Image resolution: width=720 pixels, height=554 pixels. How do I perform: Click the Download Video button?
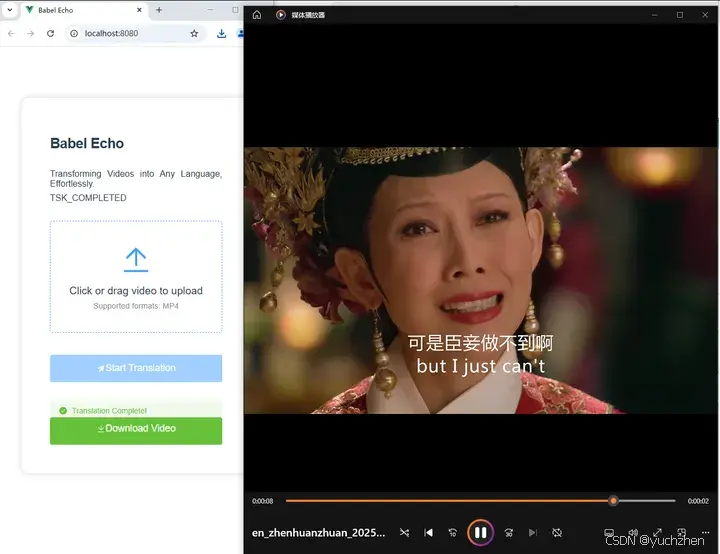coord(136,430)
